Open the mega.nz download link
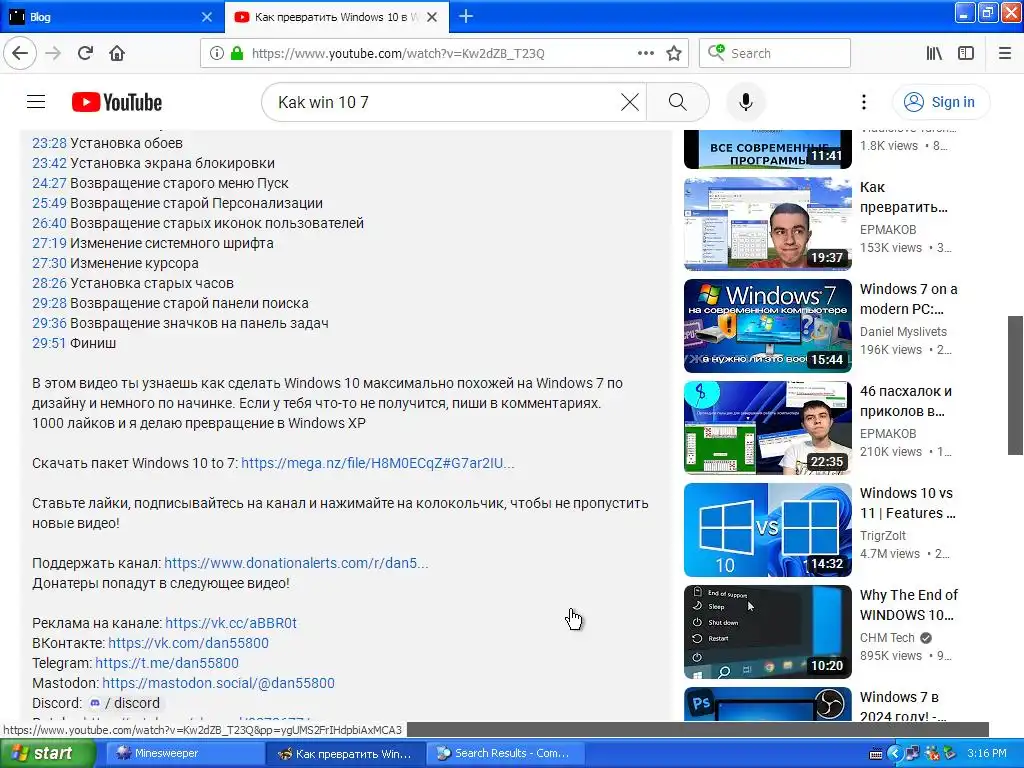1024x768 pixels. [377, 463]
